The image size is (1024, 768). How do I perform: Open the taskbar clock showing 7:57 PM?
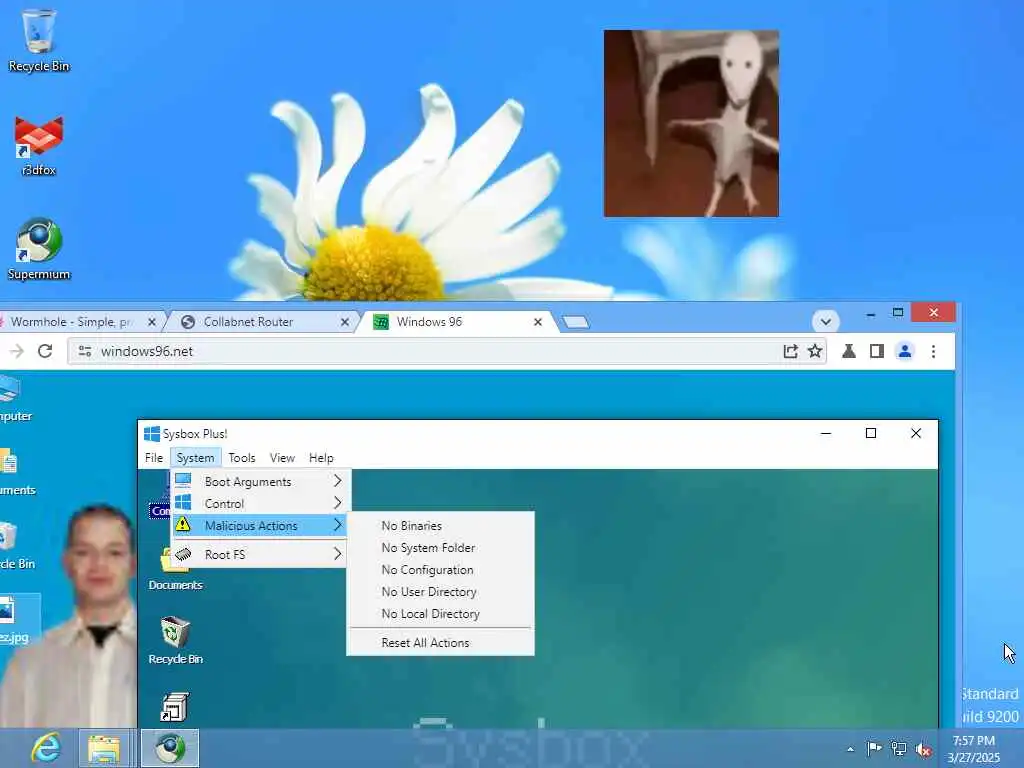point(973,748)
